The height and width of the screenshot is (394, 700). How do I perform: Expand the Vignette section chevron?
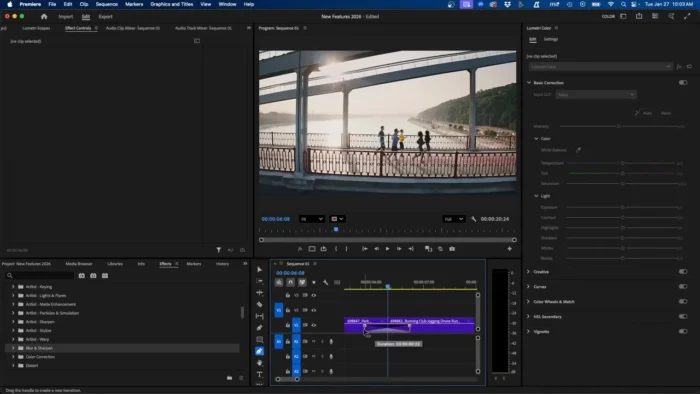click(x=529, y=332)
